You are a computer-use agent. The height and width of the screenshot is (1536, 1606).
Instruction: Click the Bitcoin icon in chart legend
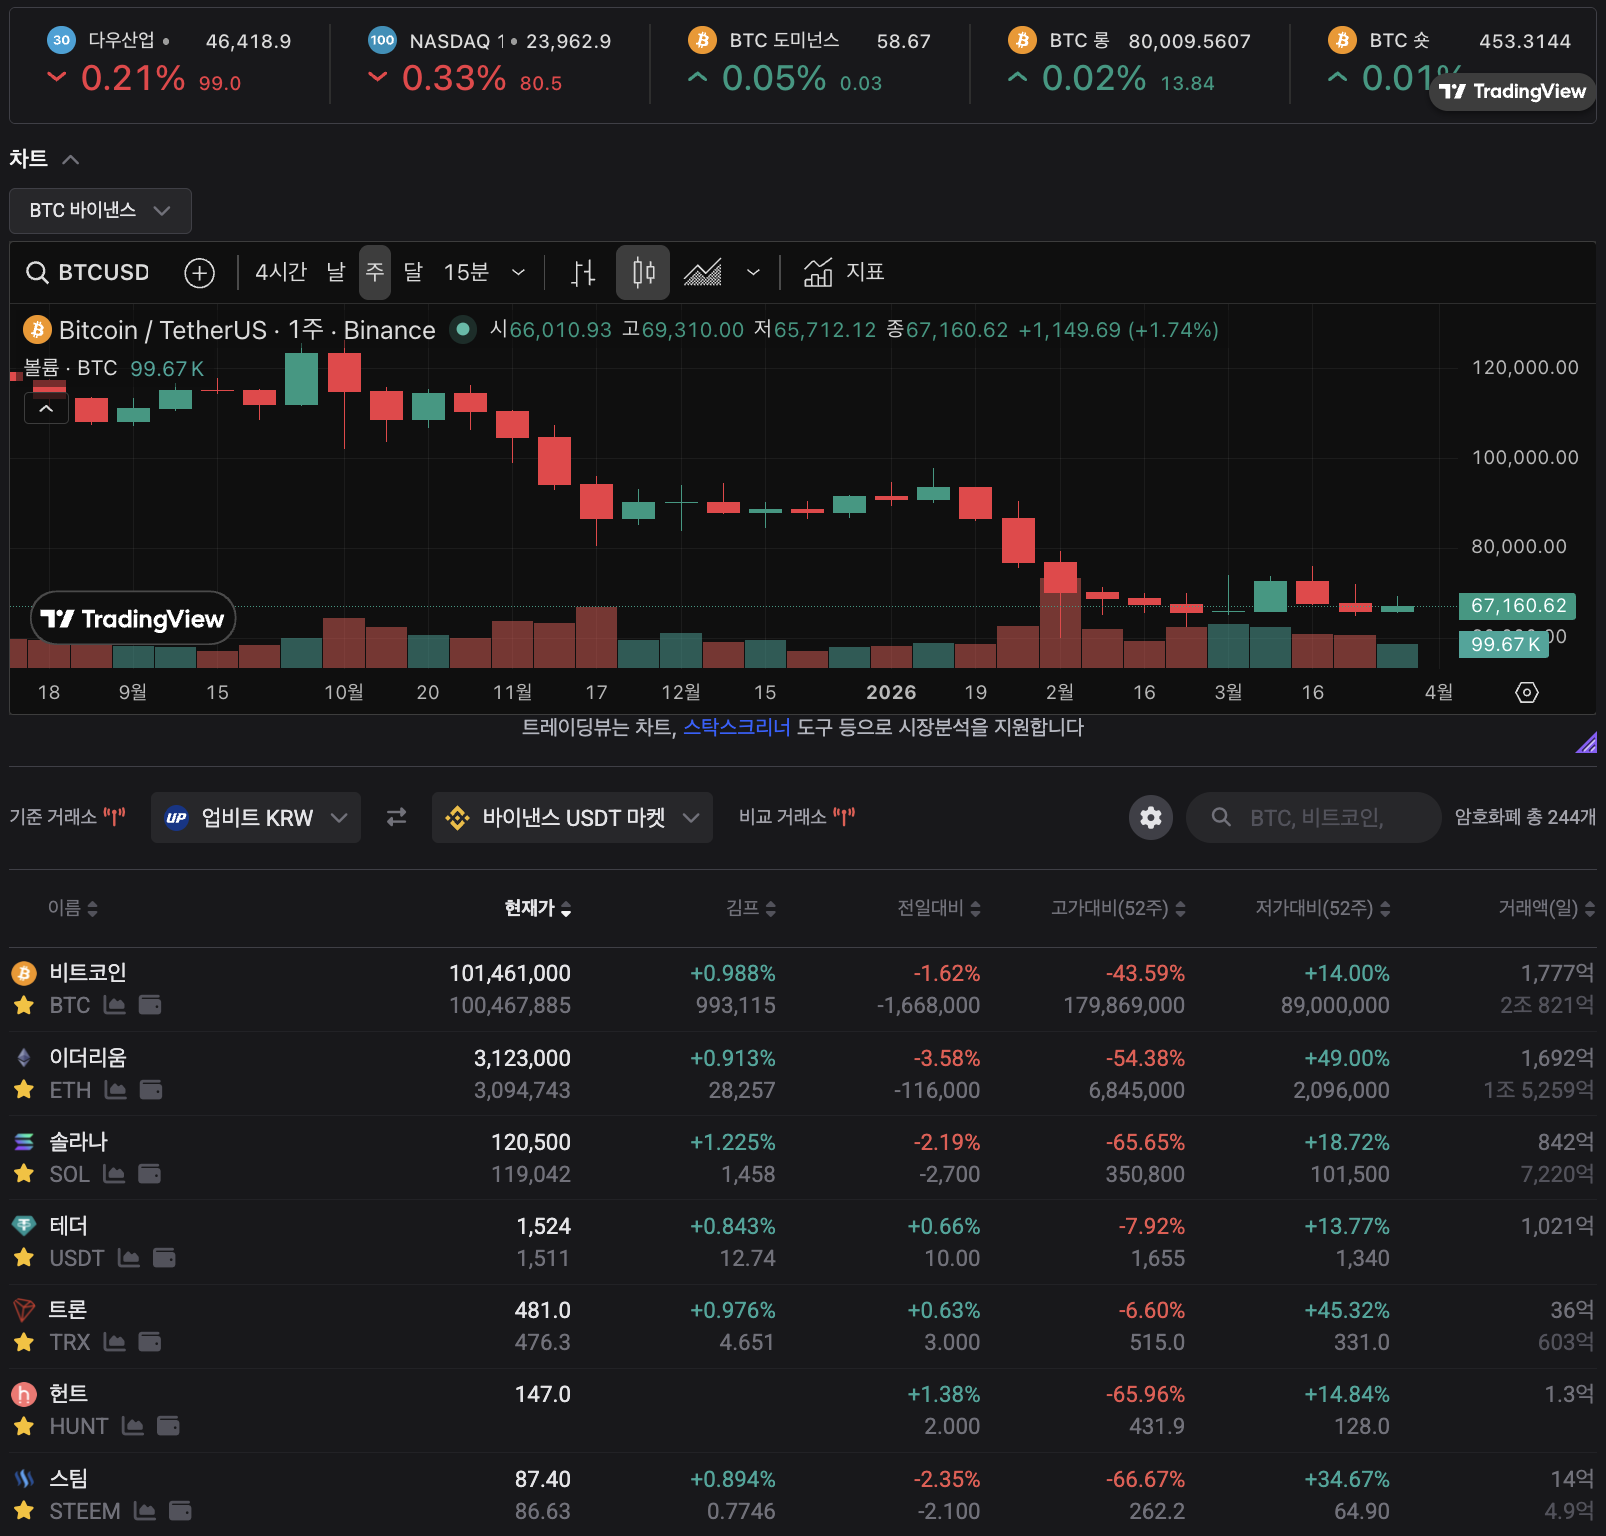click(37, 330)
